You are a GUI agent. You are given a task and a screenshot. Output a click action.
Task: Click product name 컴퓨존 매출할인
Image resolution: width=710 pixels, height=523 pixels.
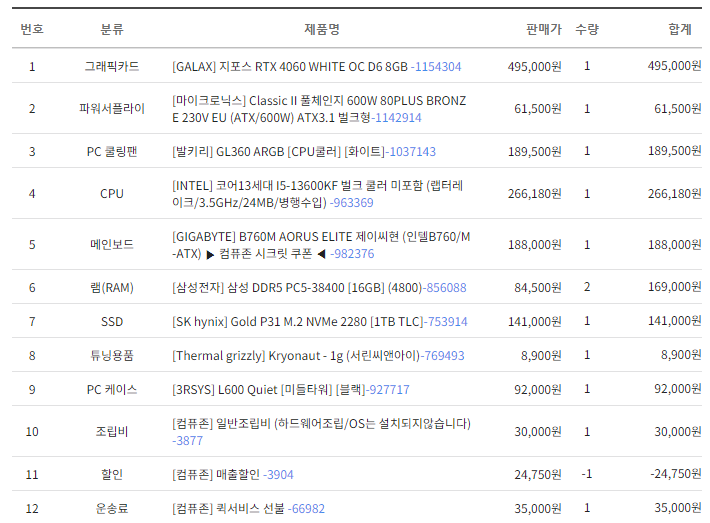tap(216, 475)
